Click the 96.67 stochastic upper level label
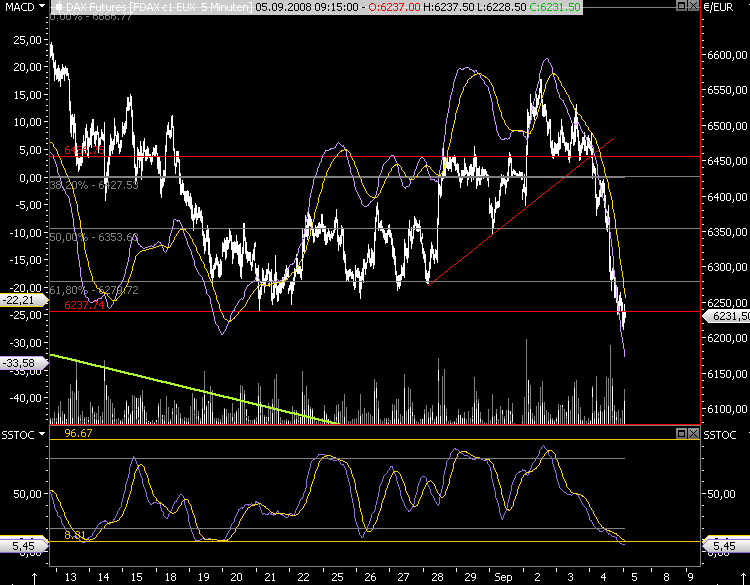 pos(78,433)
